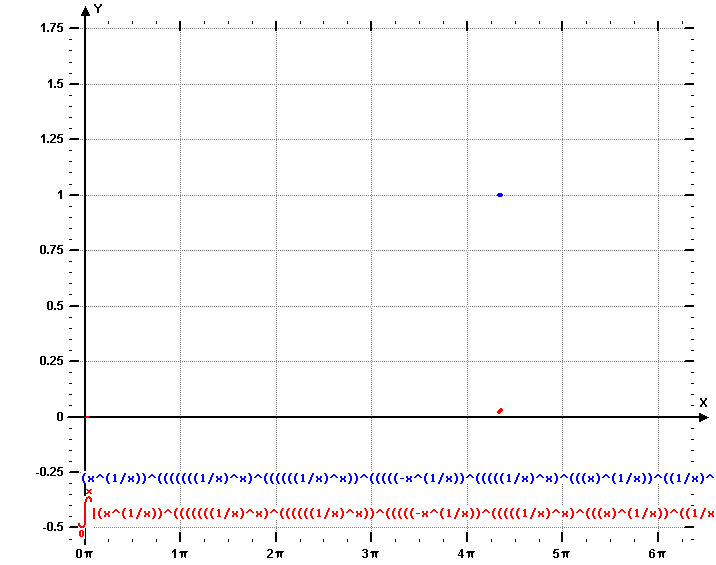Click the -0.25 tick label on Y axis
Image resolution: width=716 pixels, height=565 pixels.
[x=44, y=472]
